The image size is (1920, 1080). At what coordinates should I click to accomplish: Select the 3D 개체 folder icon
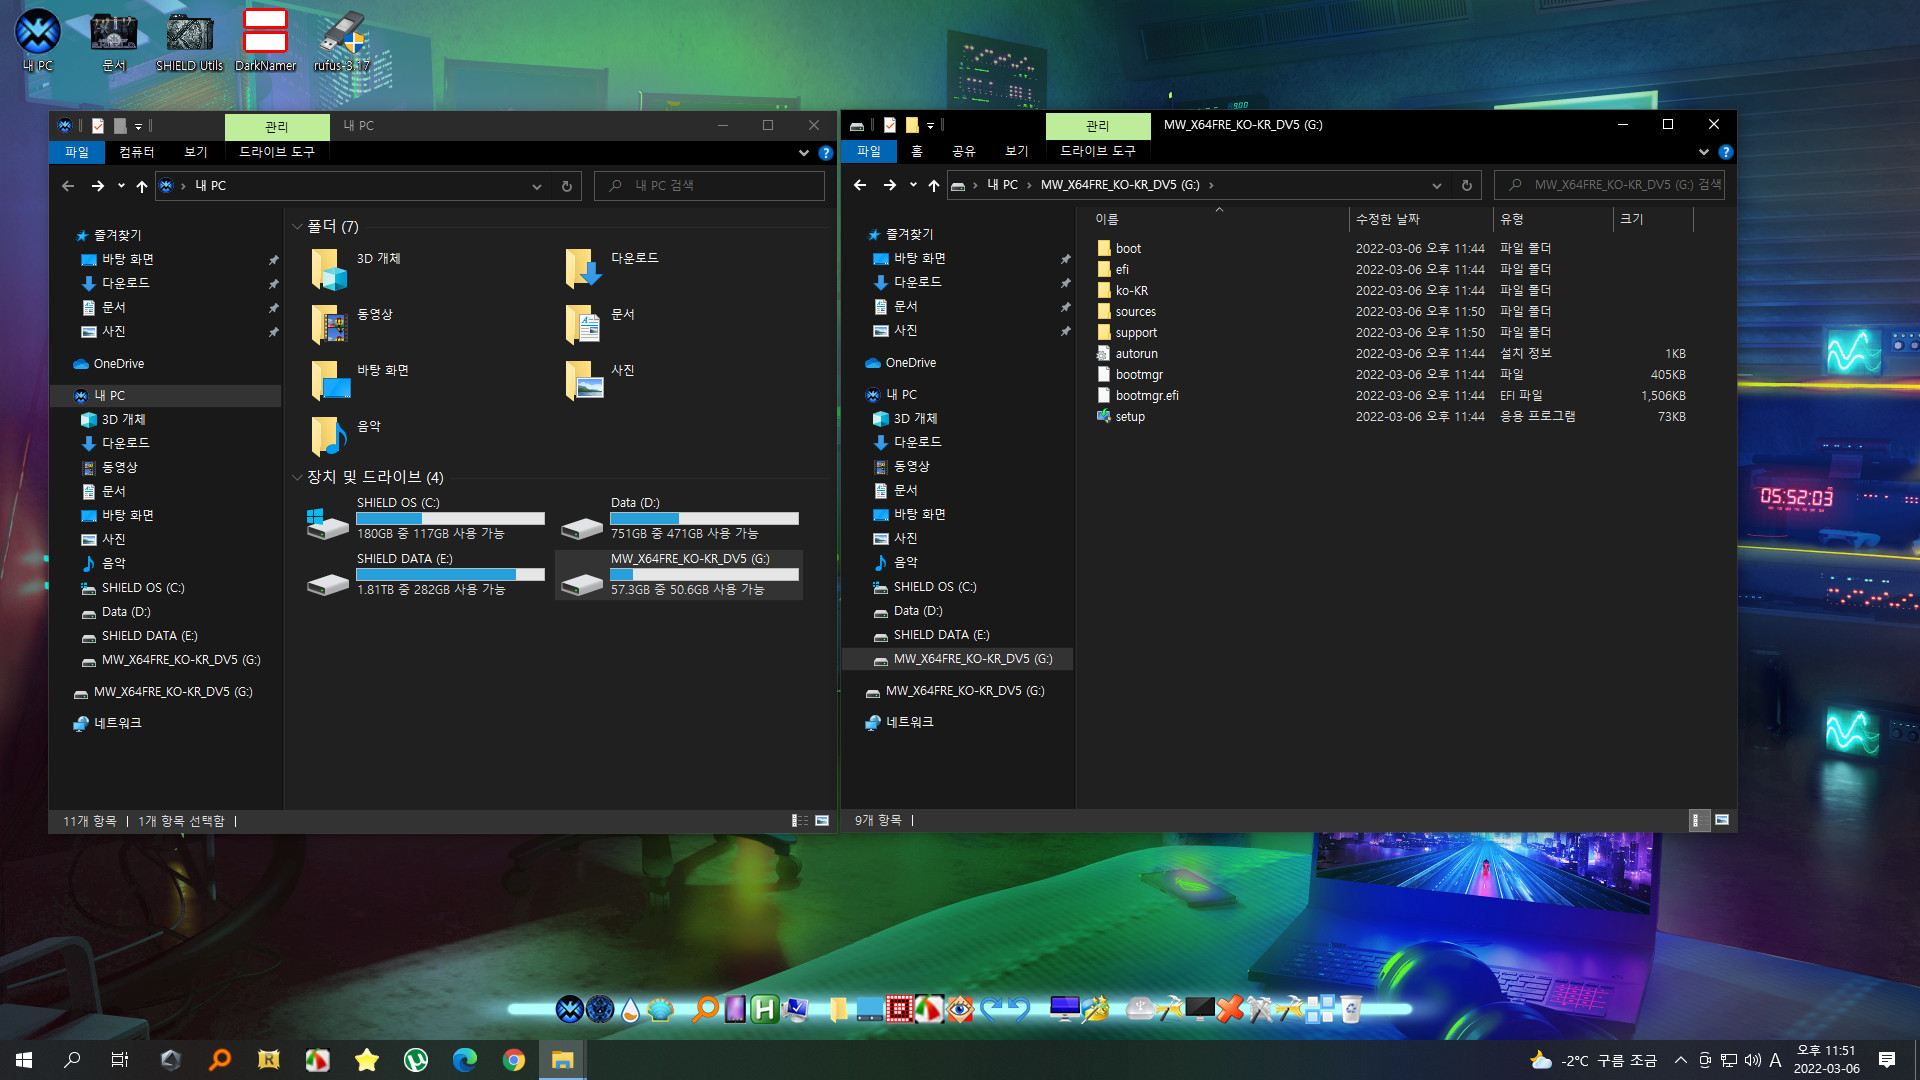(329, 270)
